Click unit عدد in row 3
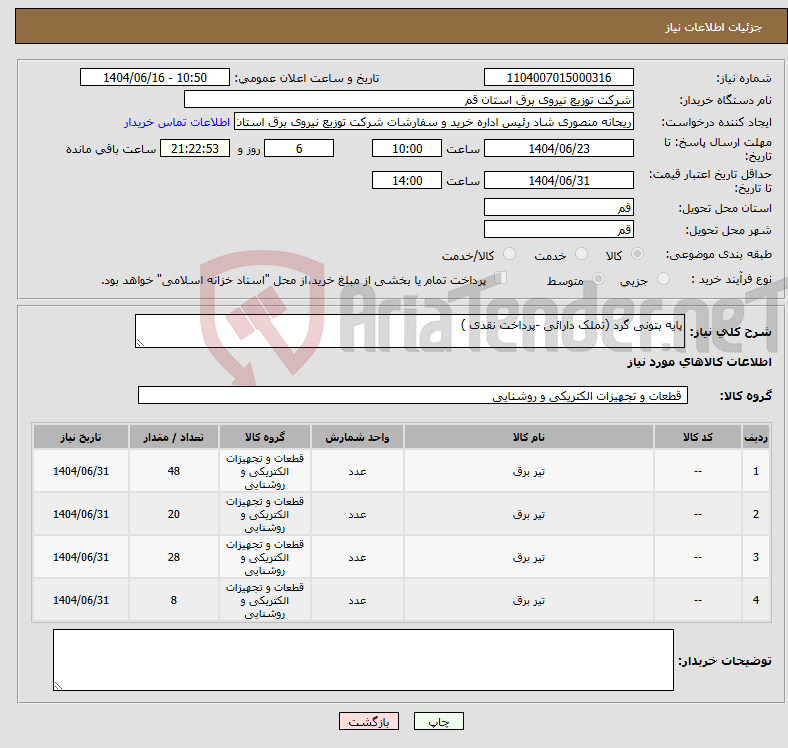Screen dimensions: 788x748 click(x=357, y=557)
